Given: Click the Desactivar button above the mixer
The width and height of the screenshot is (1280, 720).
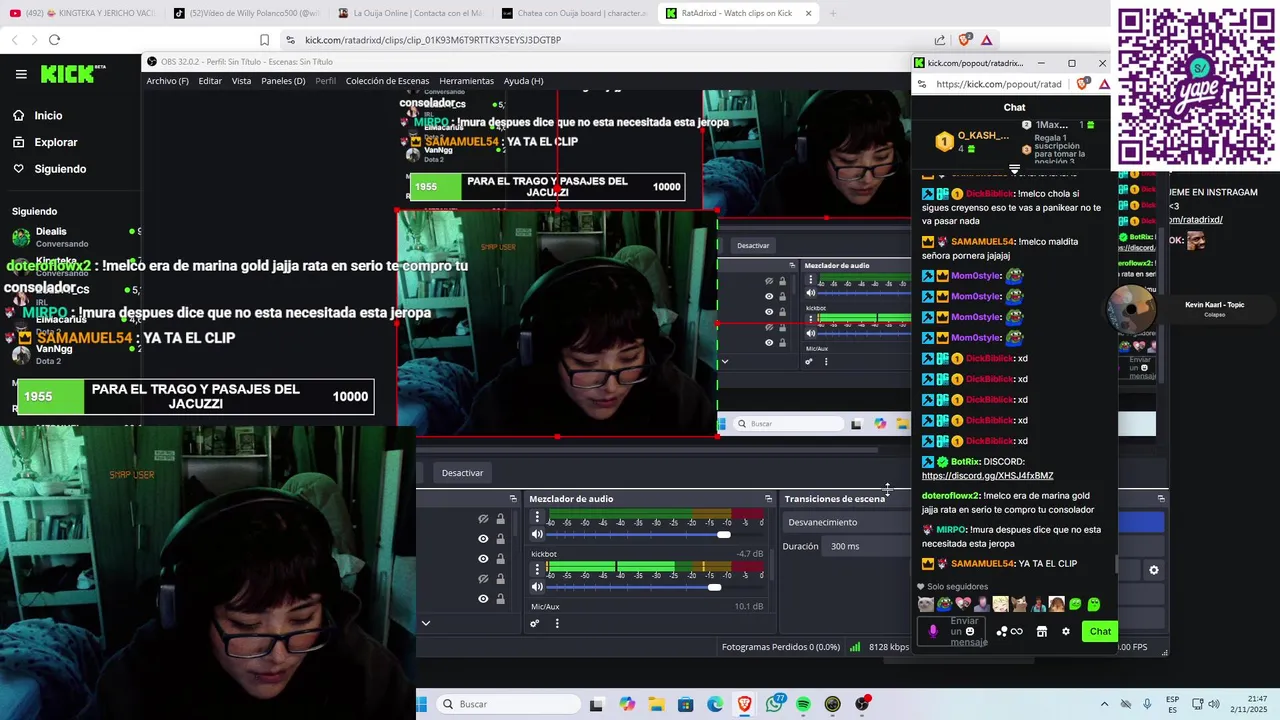Looking at the screenshot, I should tap(462, 473).
